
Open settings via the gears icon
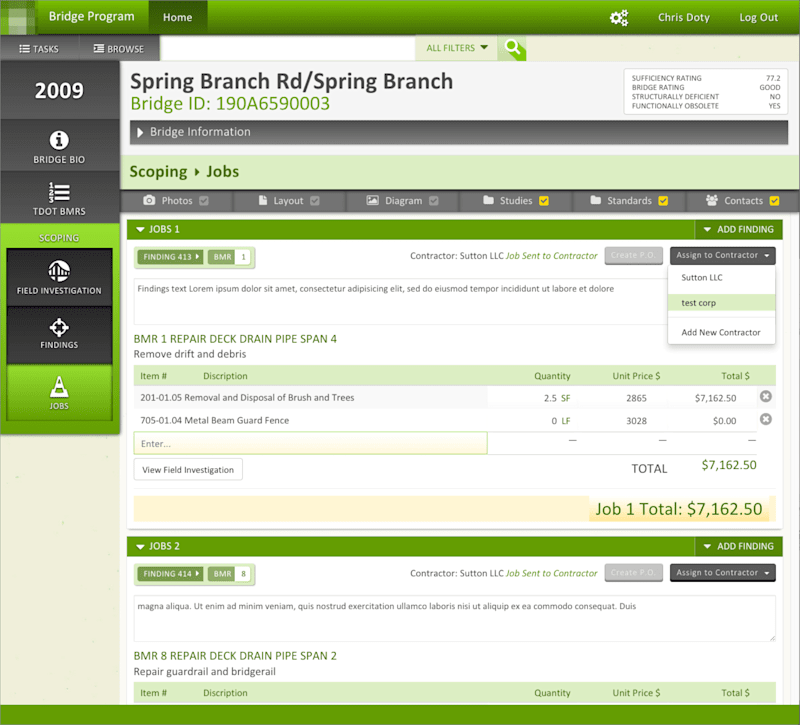click(x=619, y=18)
